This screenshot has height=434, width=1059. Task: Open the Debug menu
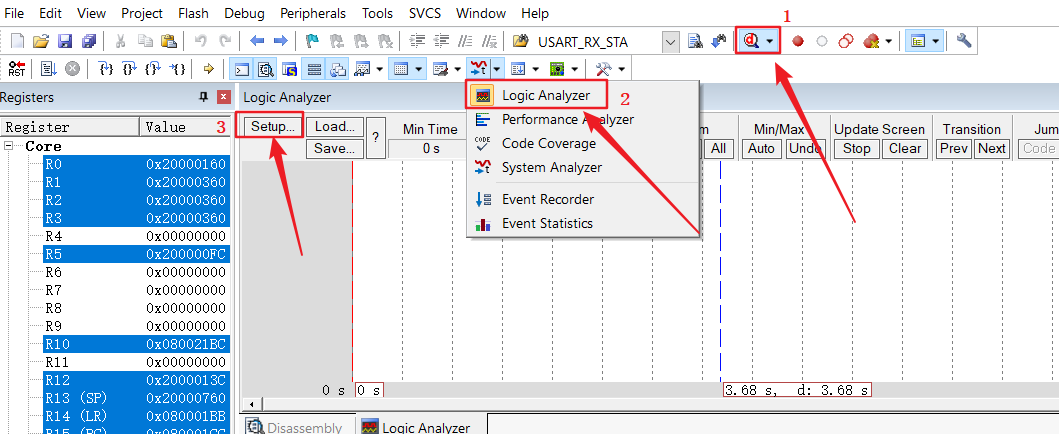(x=244, y=13)
